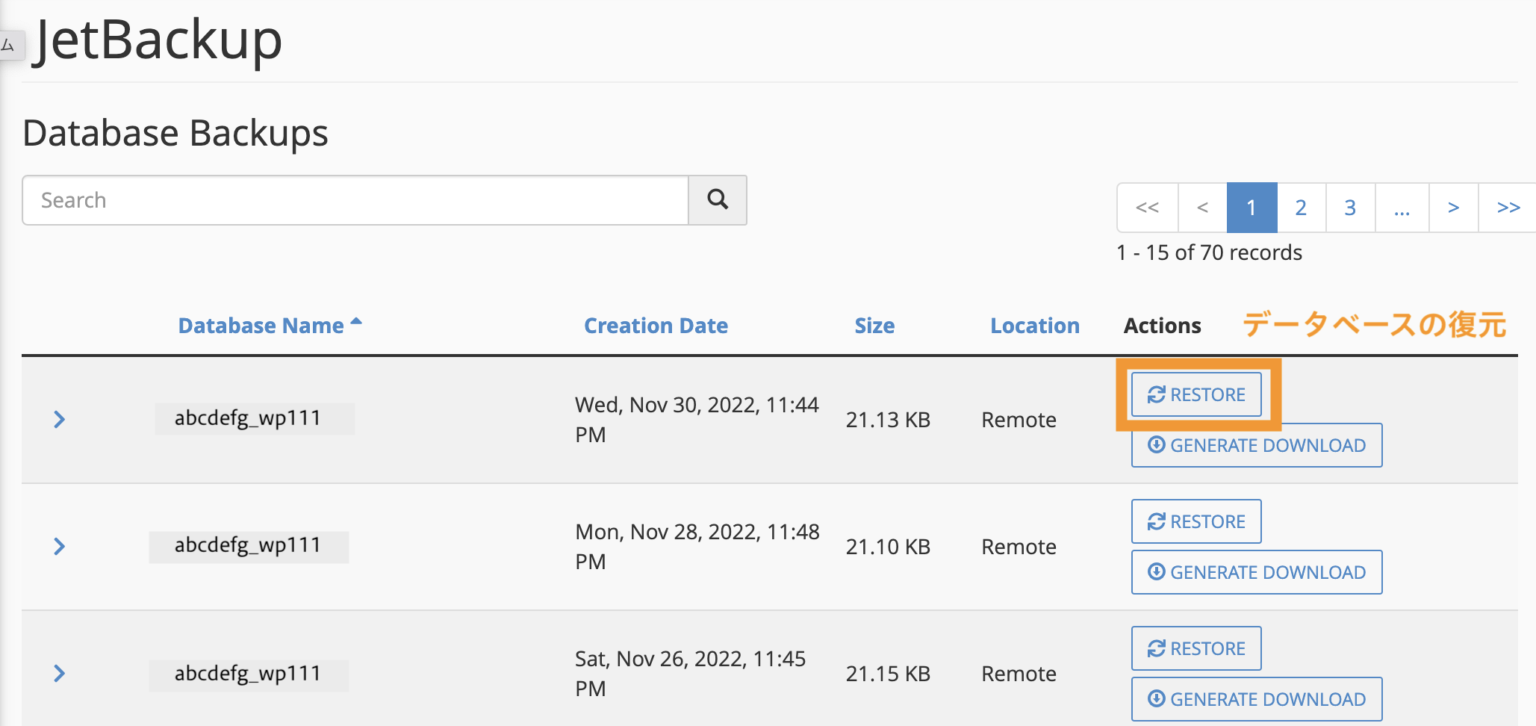
Task: Jump to the first page (<<)
Action: (x=1148, y=208)
